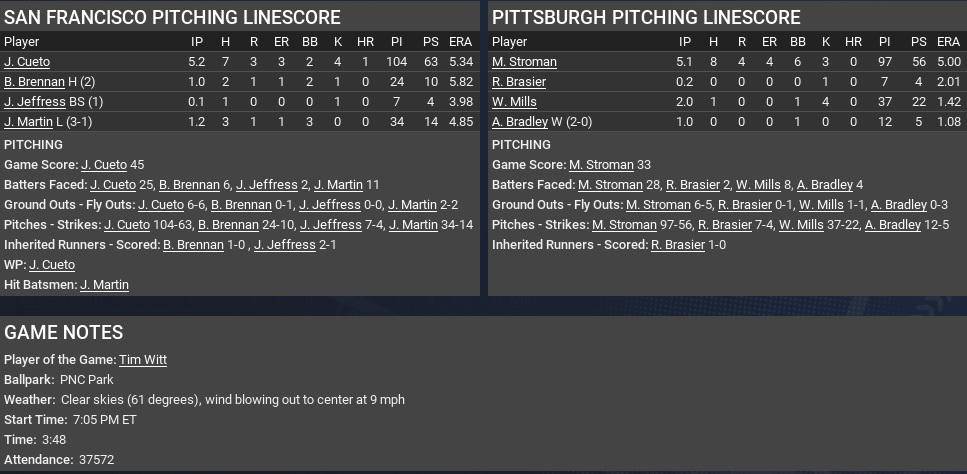Open J. Cueto in San Francisco linescore table
The width and height of the screenshot is (967, 474).
(x=27, y=62)
